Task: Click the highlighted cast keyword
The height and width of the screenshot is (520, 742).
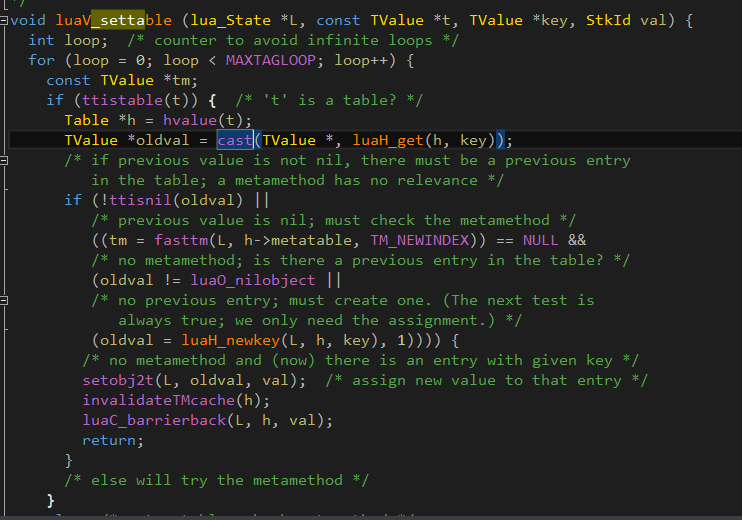Action: (235, 140)
